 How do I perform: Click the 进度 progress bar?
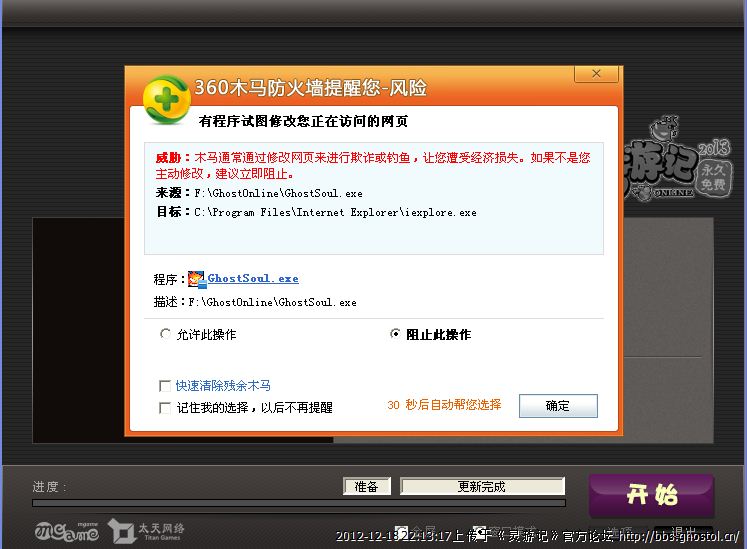point(298,503)
